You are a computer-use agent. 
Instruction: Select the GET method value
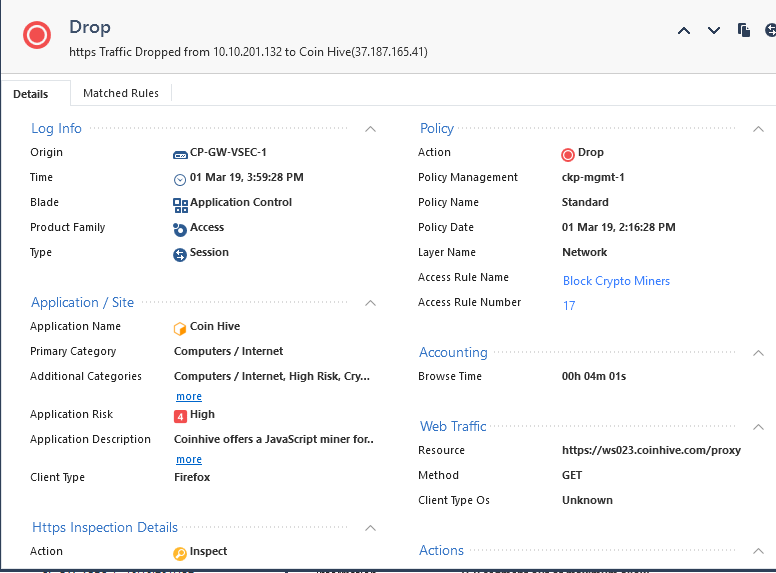[x=572, y=475]
